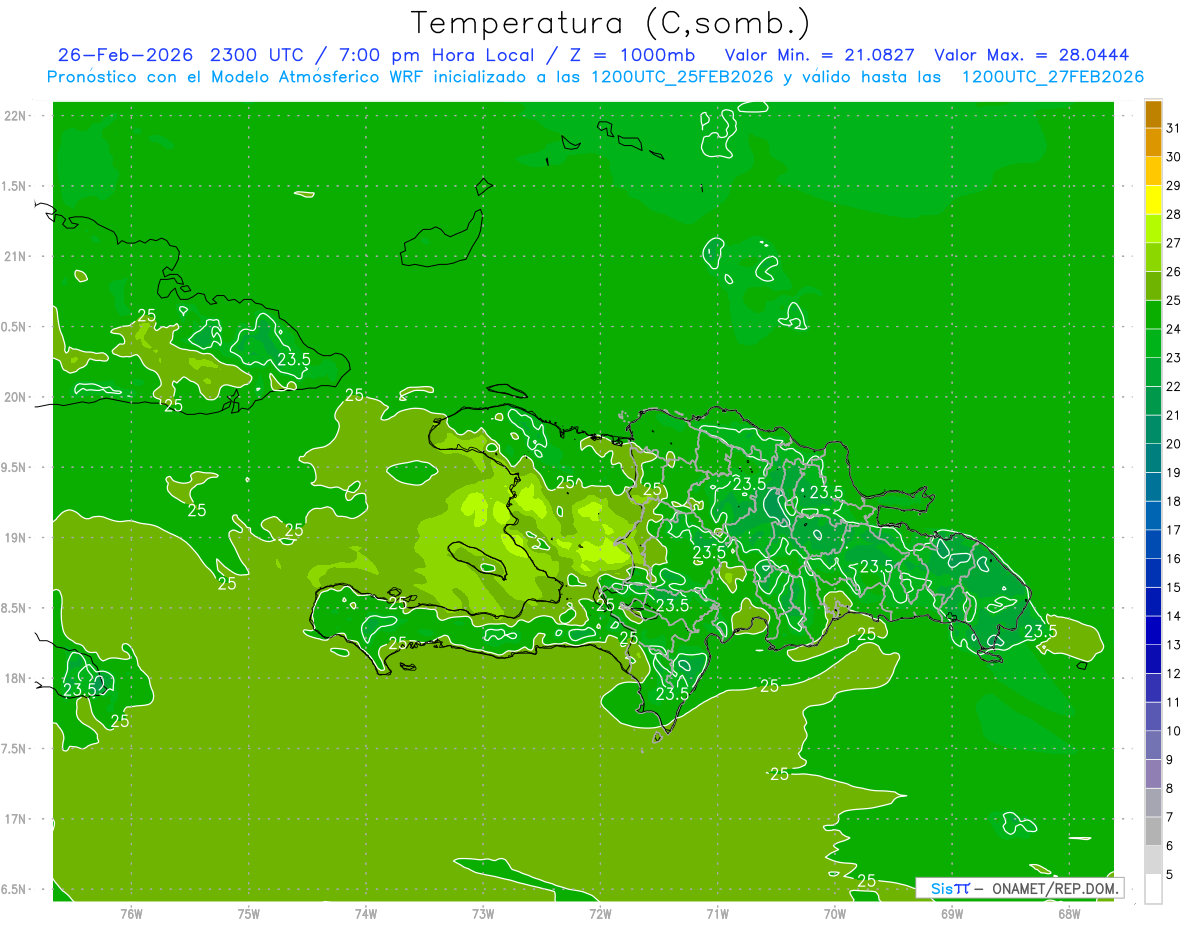Viewport: 1200px width, 927px height.
Task: Click the colorbar legend value '5'
Action: click(x=1169, y=875)
